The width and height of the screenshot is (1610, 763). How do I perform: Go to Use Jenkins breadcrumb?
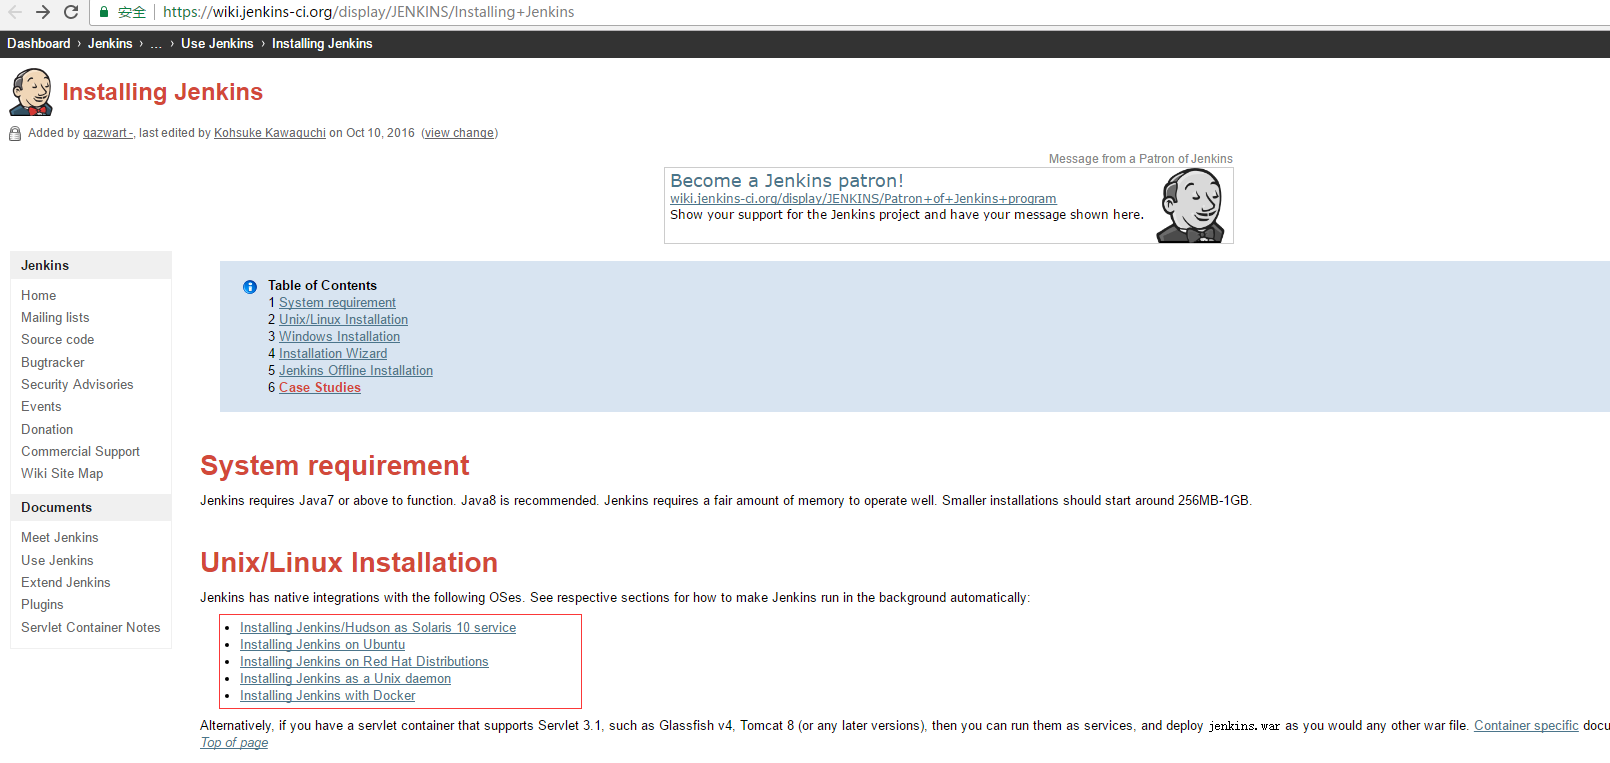tap(217, 44)
